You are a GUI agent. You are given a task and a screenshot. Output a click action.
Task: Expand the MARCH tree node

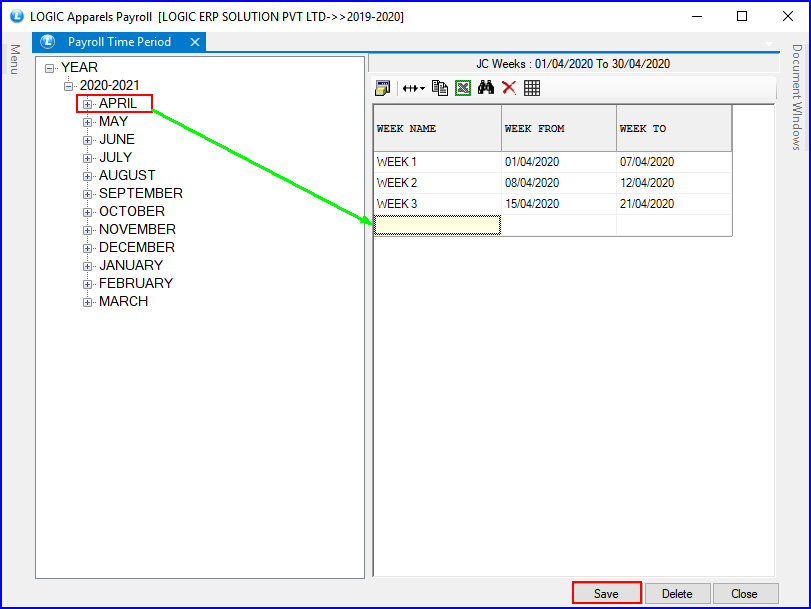87,302
